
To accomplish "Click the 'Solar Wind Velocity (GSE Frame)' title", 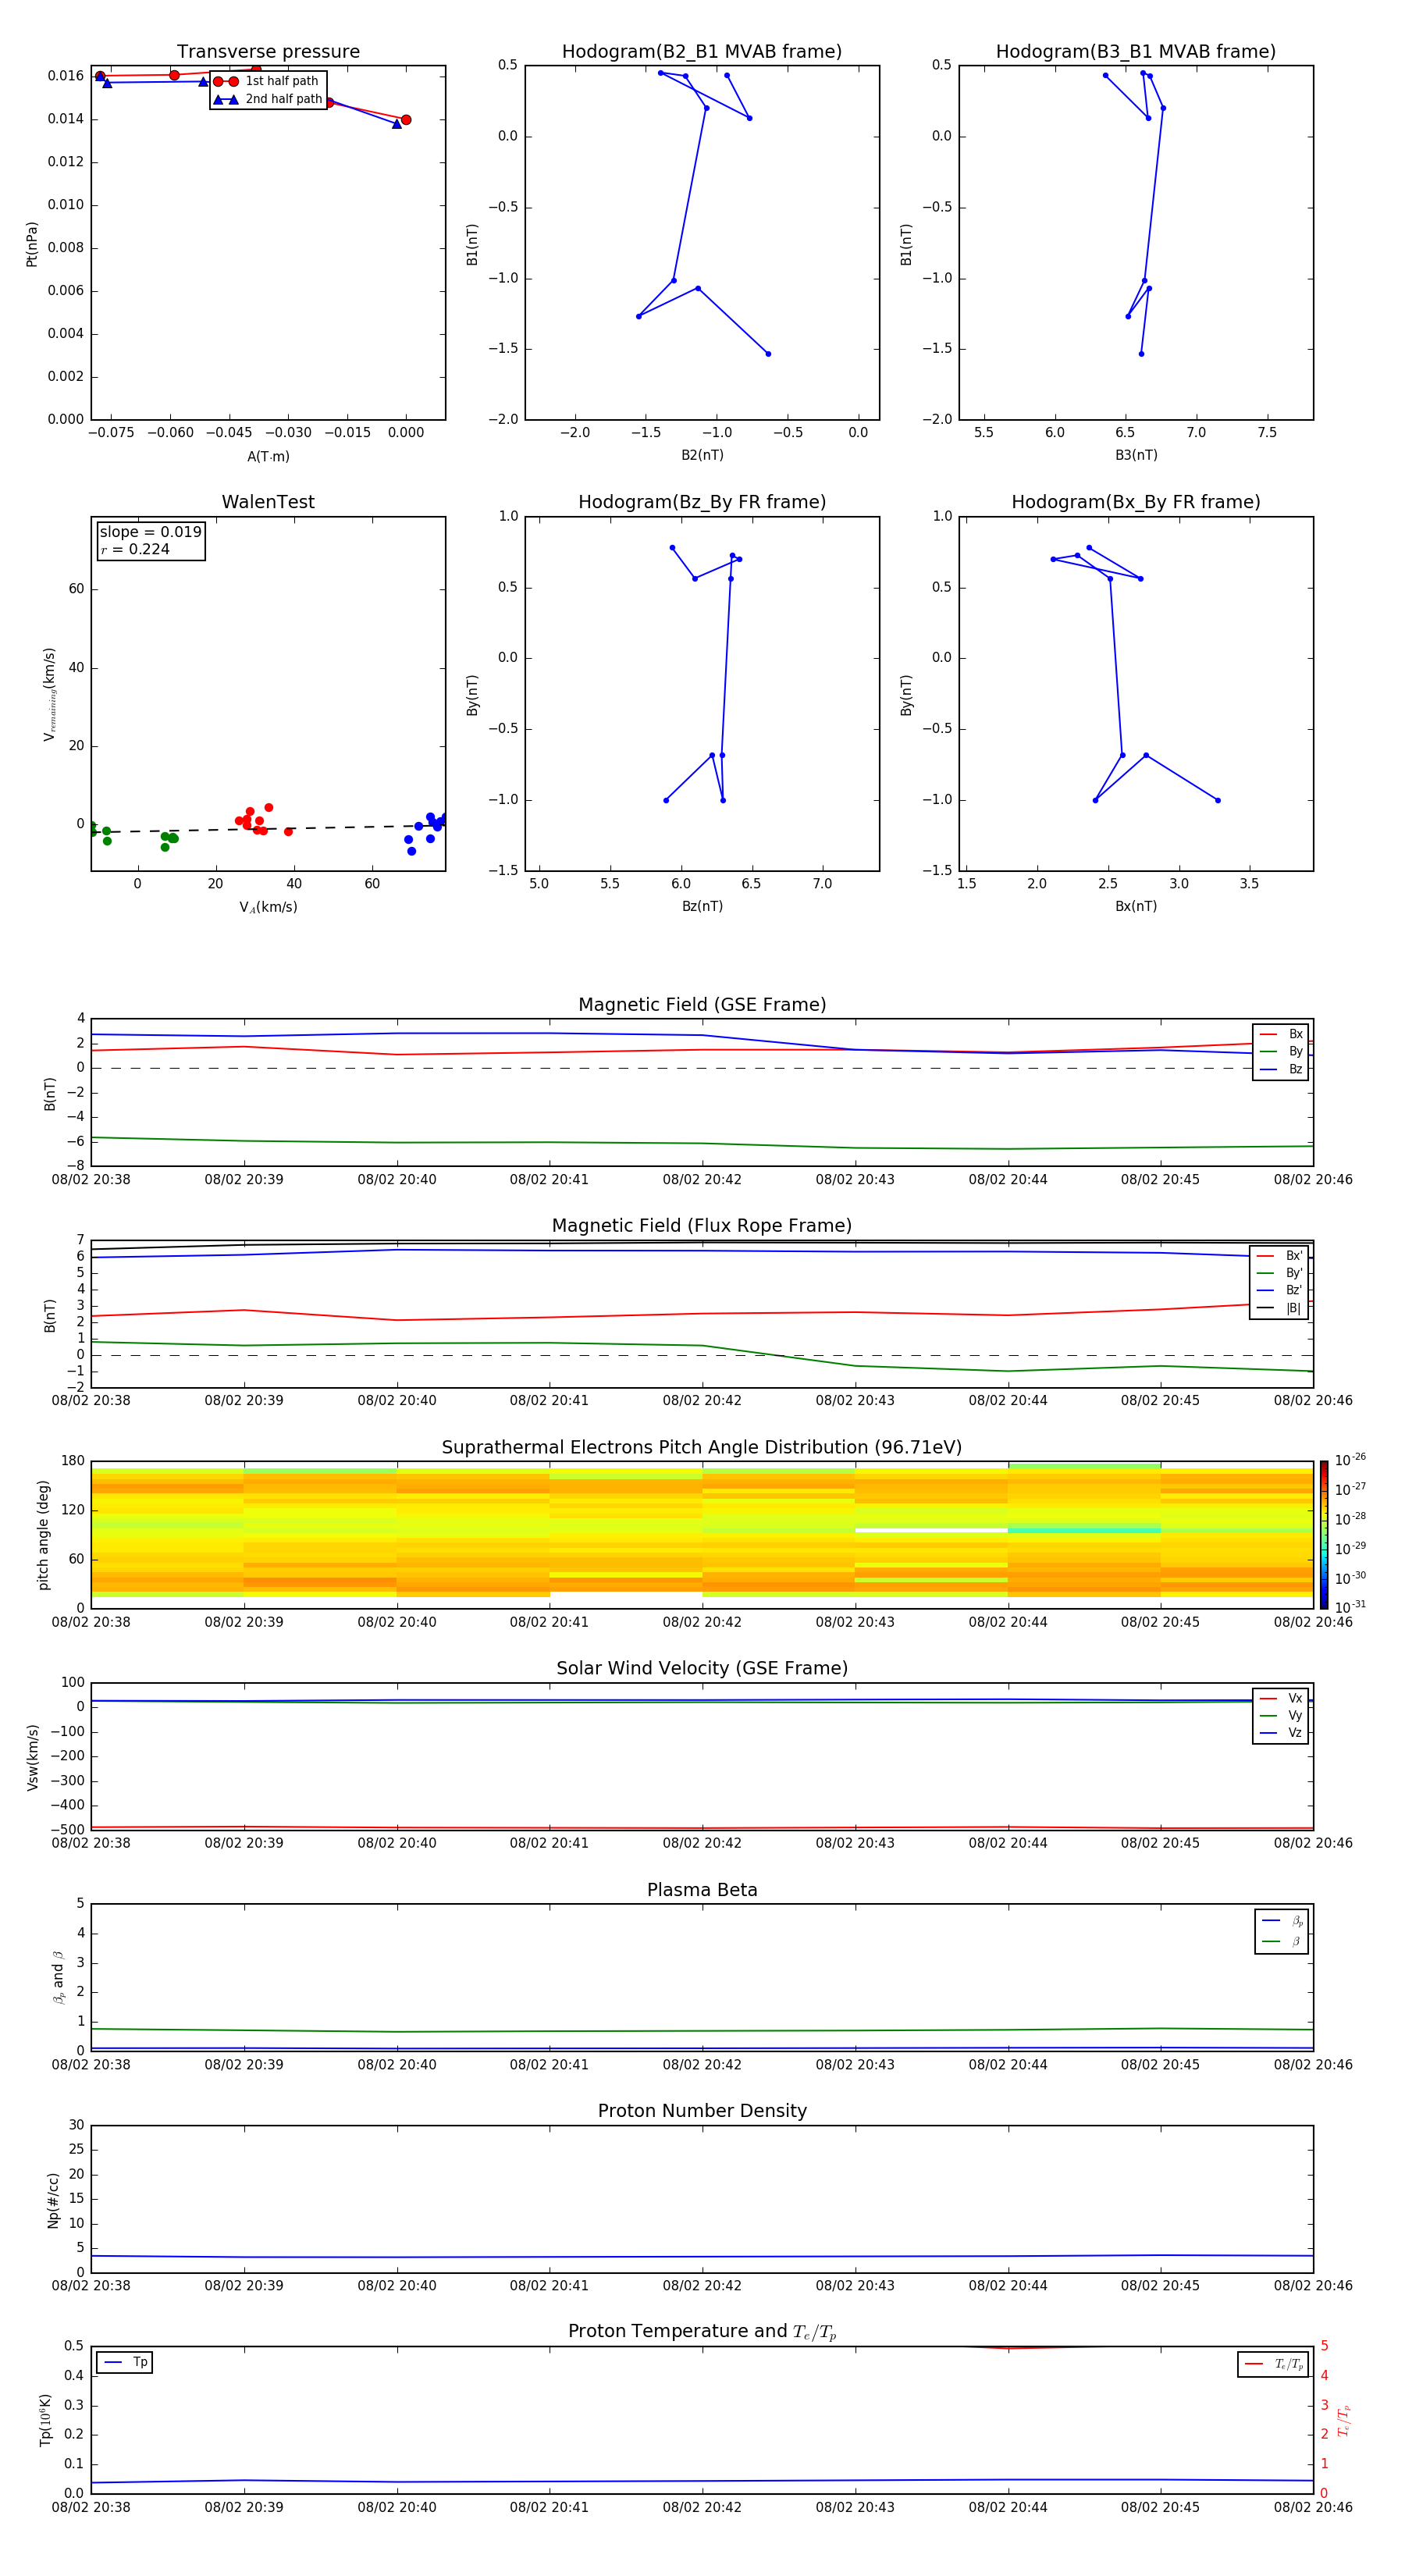I will 702,1669.
